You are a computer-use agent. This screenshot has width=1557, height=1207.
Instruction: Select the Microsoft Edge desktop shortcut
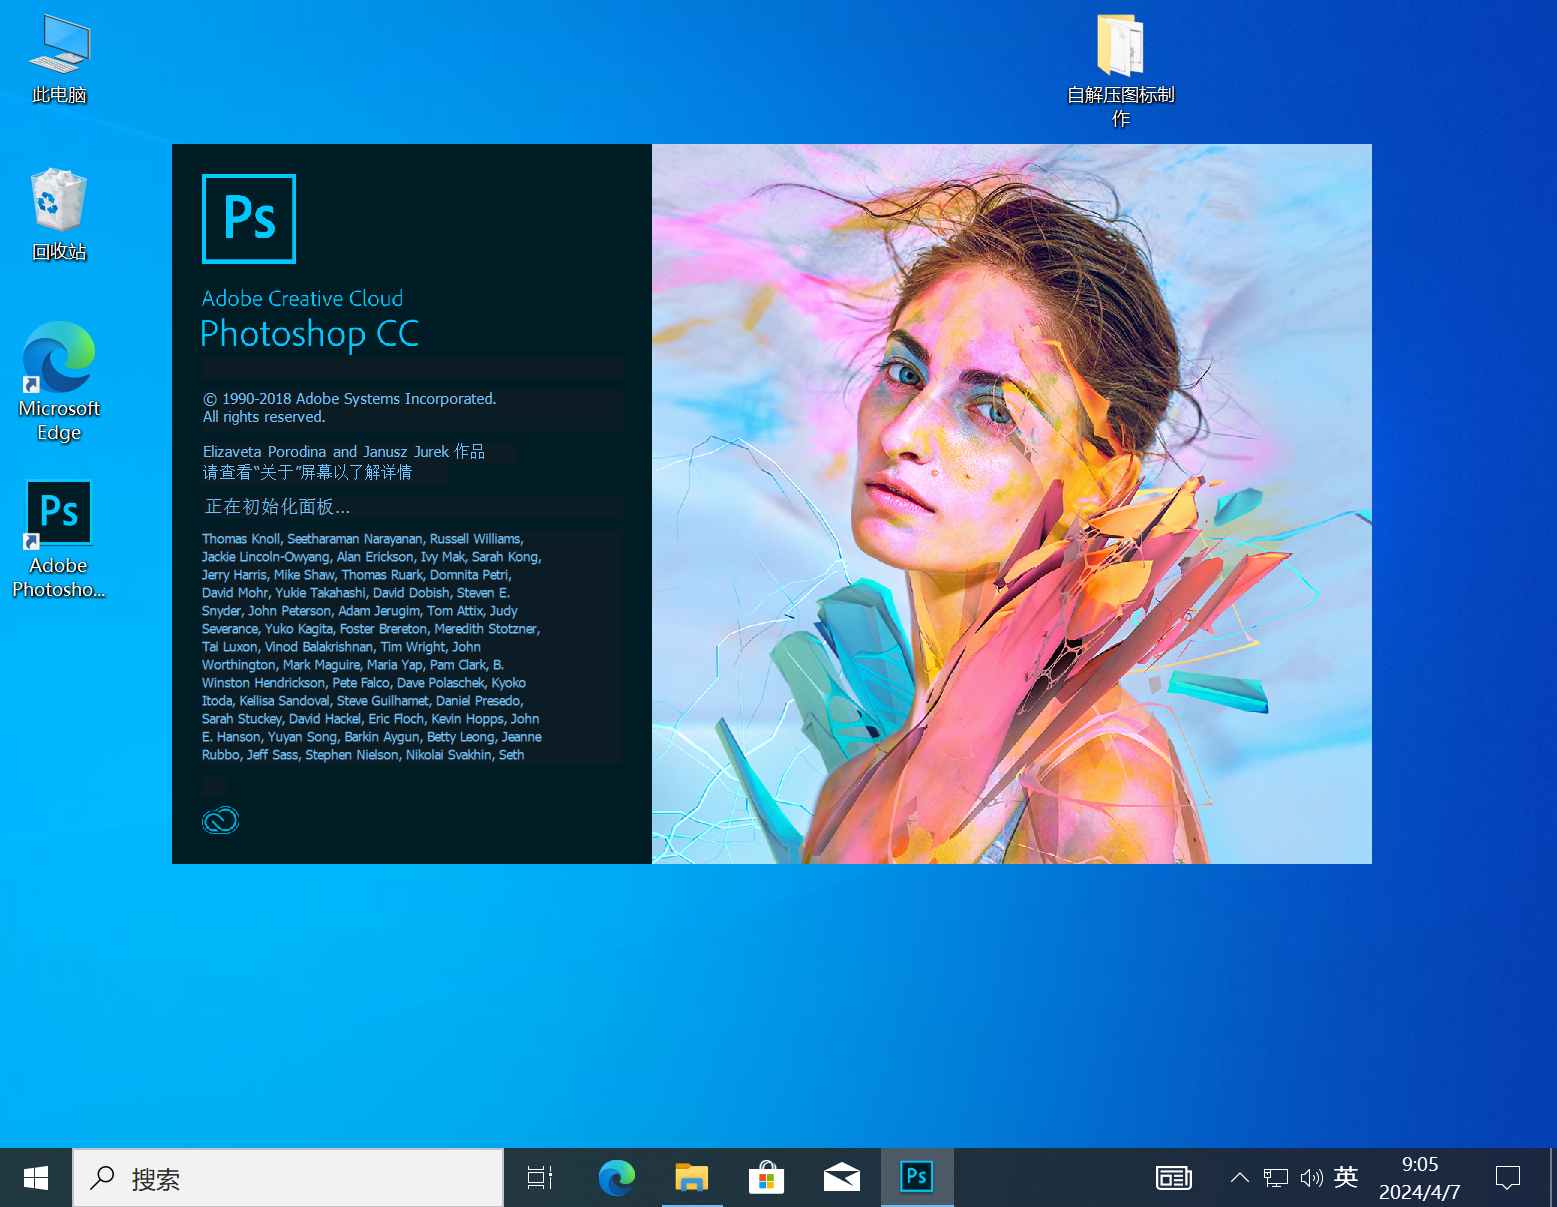59,382
